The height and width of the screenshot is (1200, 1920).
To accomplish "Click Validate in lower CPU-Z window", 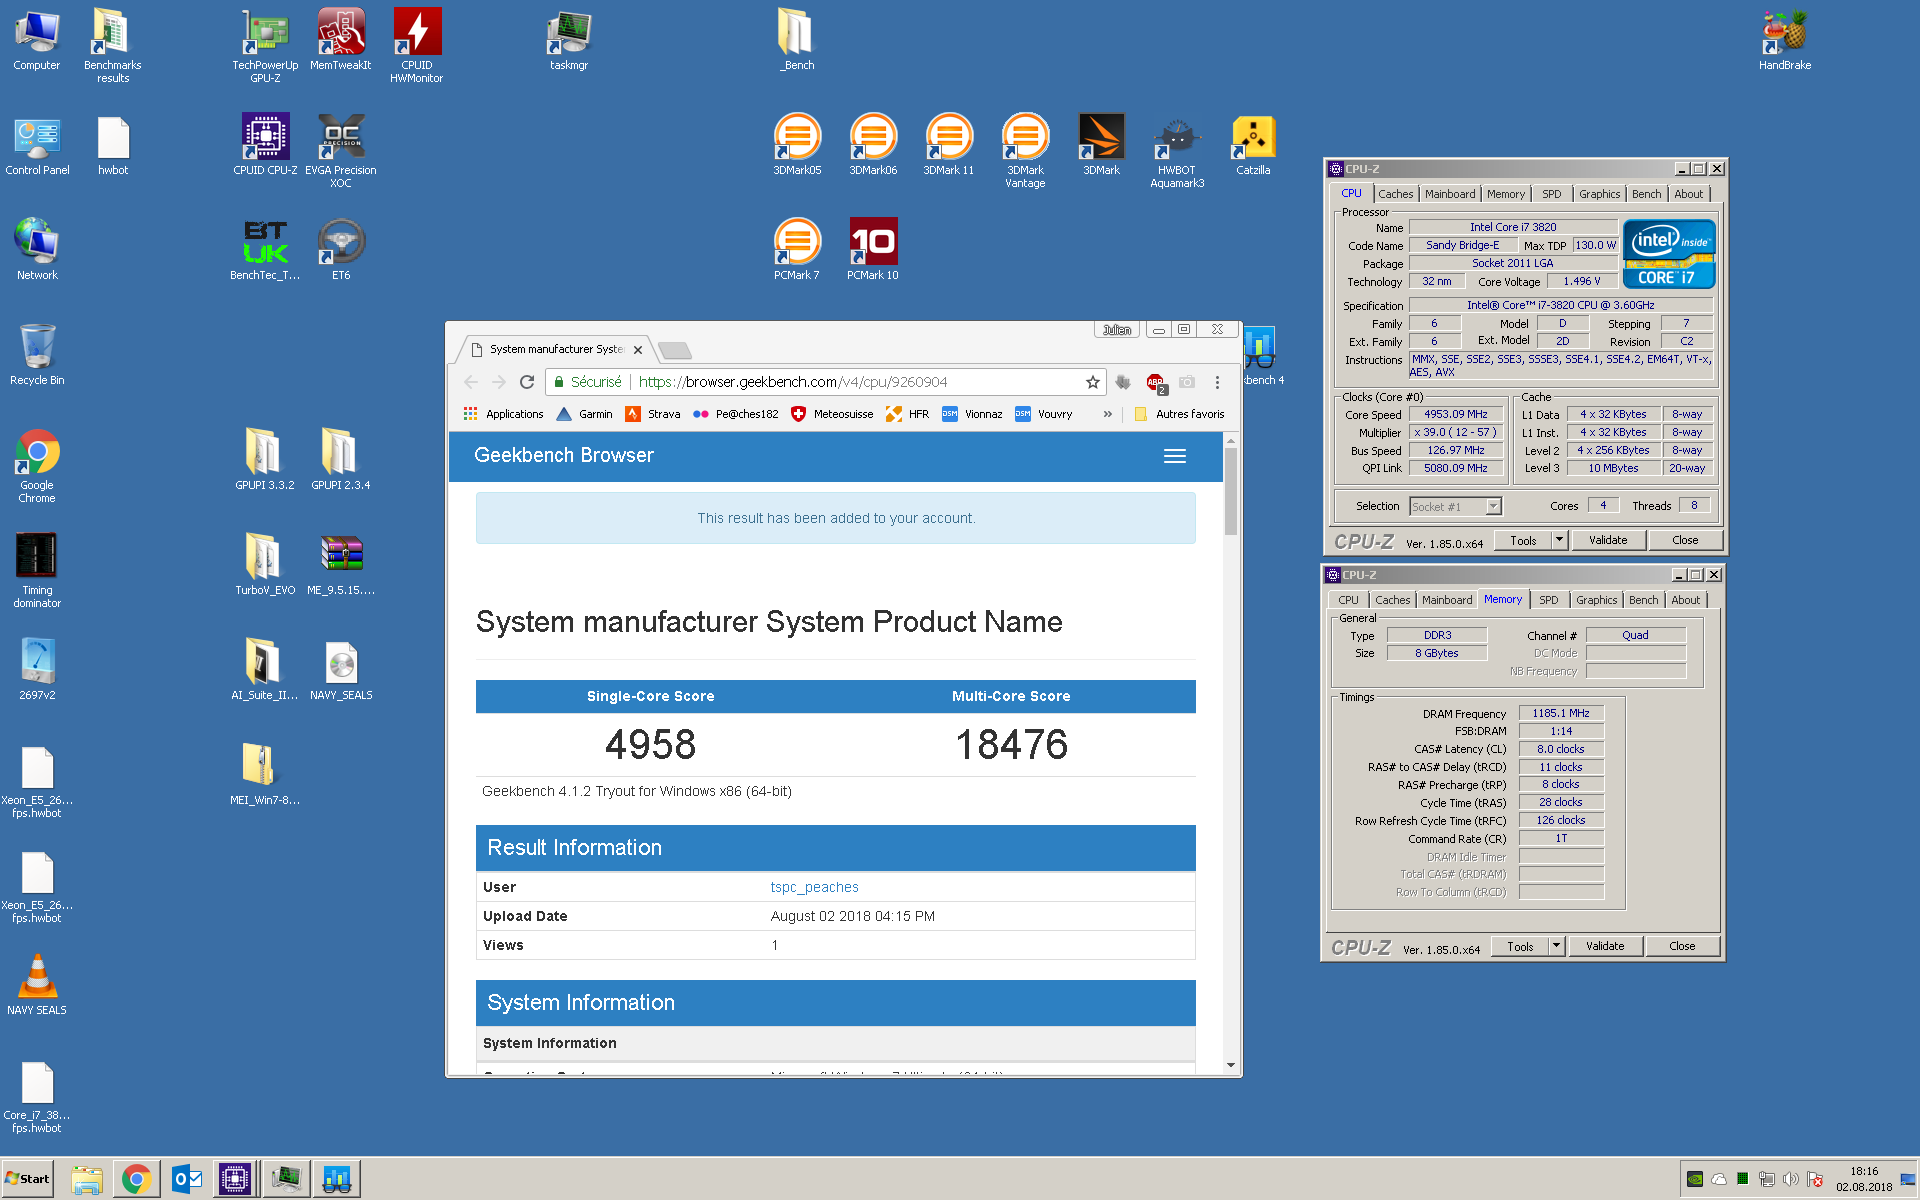I will 1605,946.
